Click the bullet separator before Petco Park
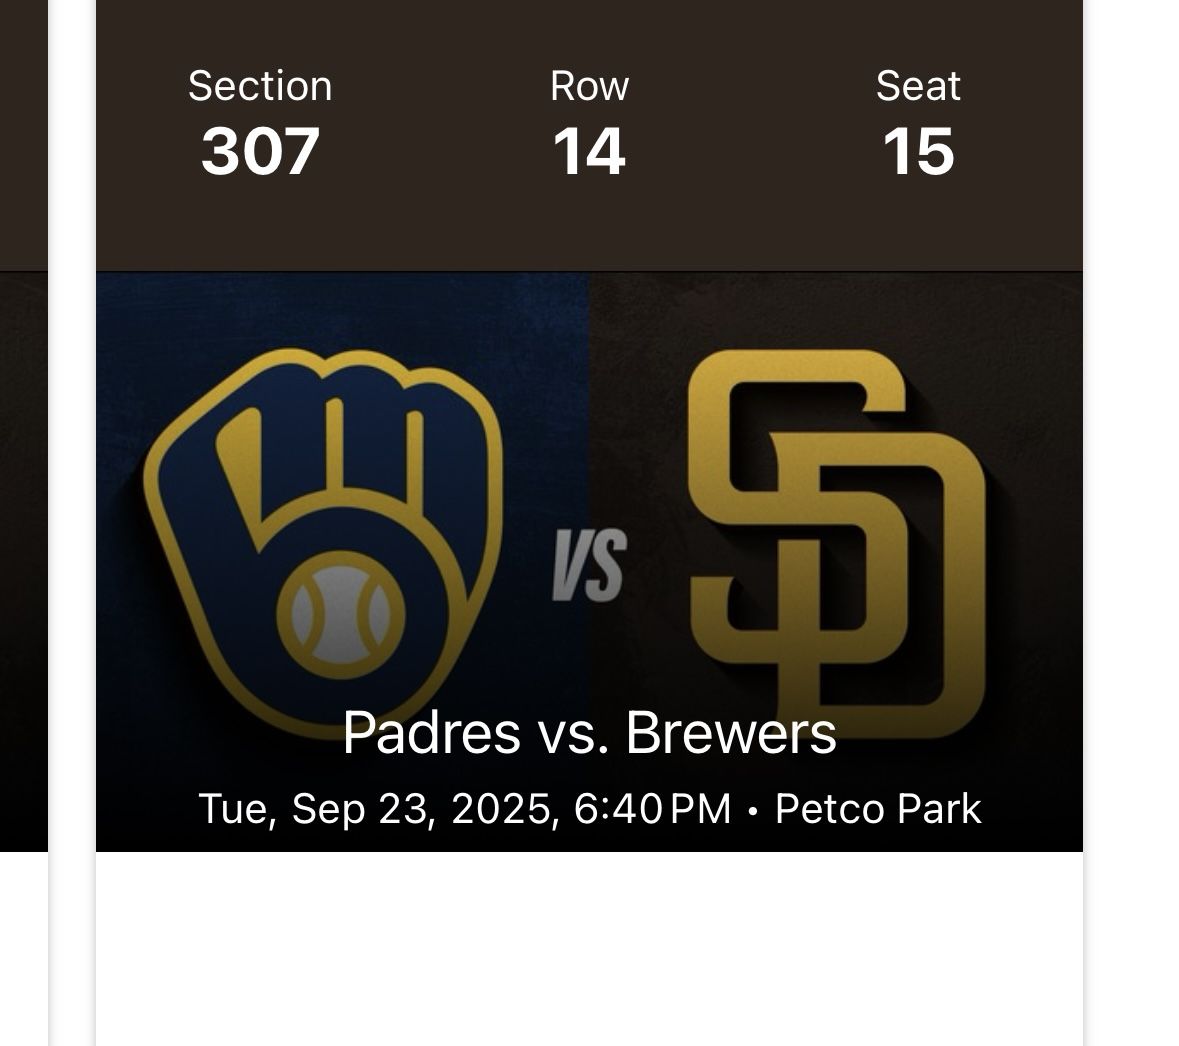The height and width of the screenshot is (1046, 1179). coord(753,810)
